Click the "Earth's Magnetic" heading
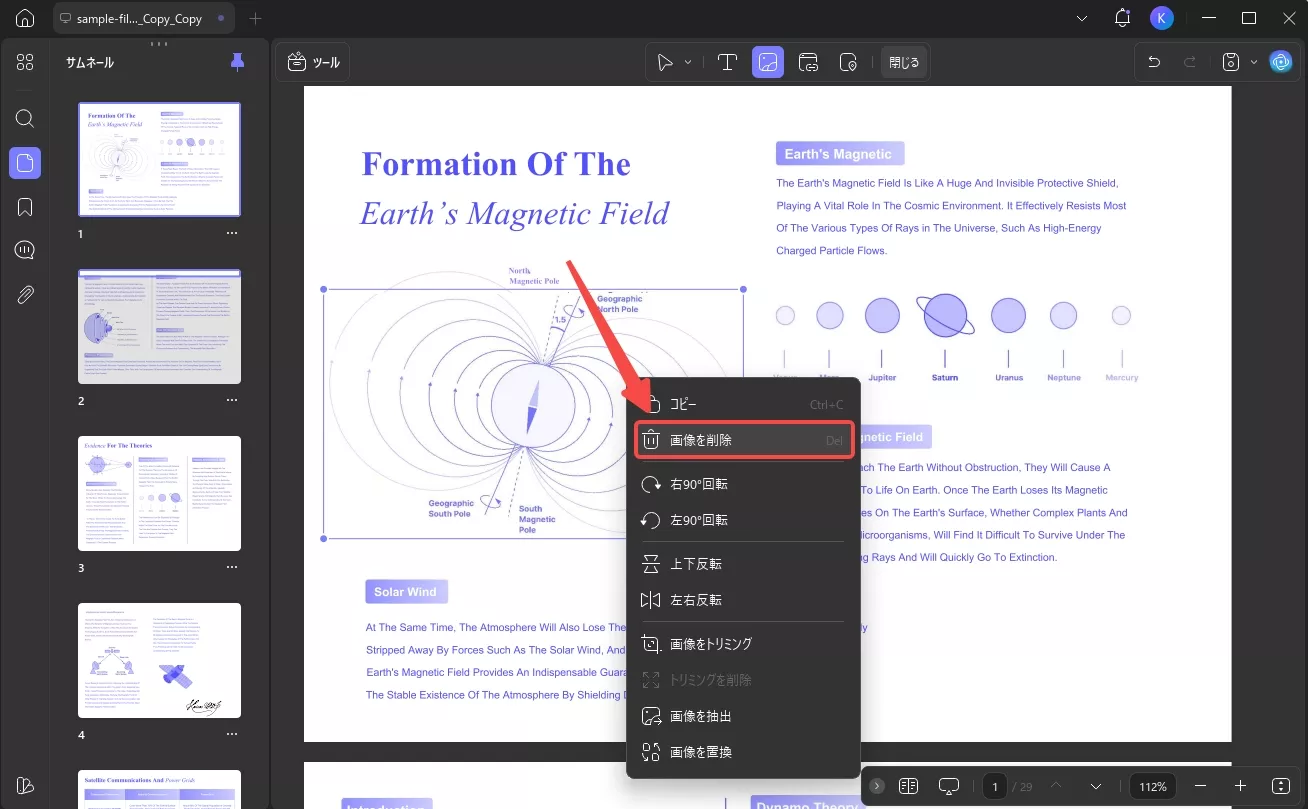Image resolution: width=1308 pixels, height=809 pixels. (x=838, y=154)
